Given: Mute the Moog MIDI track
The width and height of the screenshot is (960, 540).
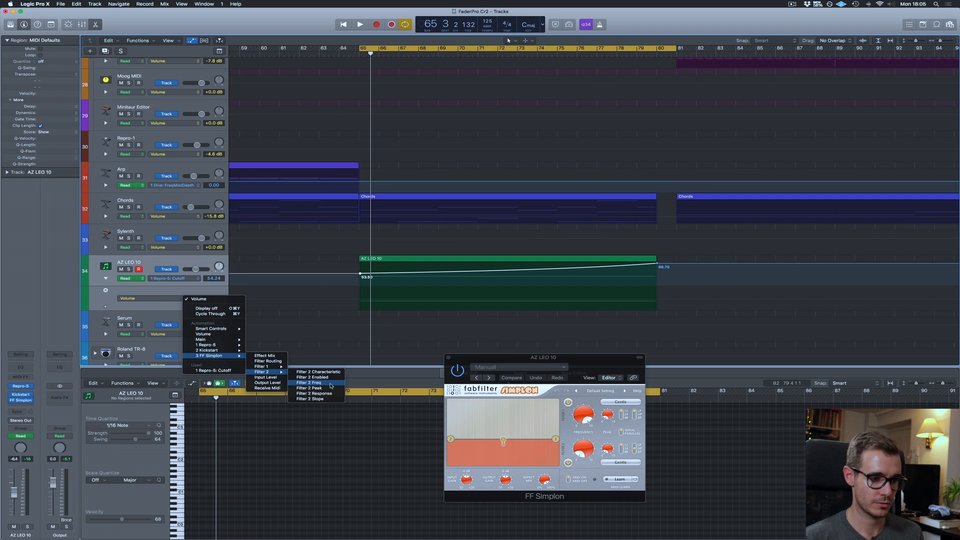Looking at the screenshot, I should (121, 83).
